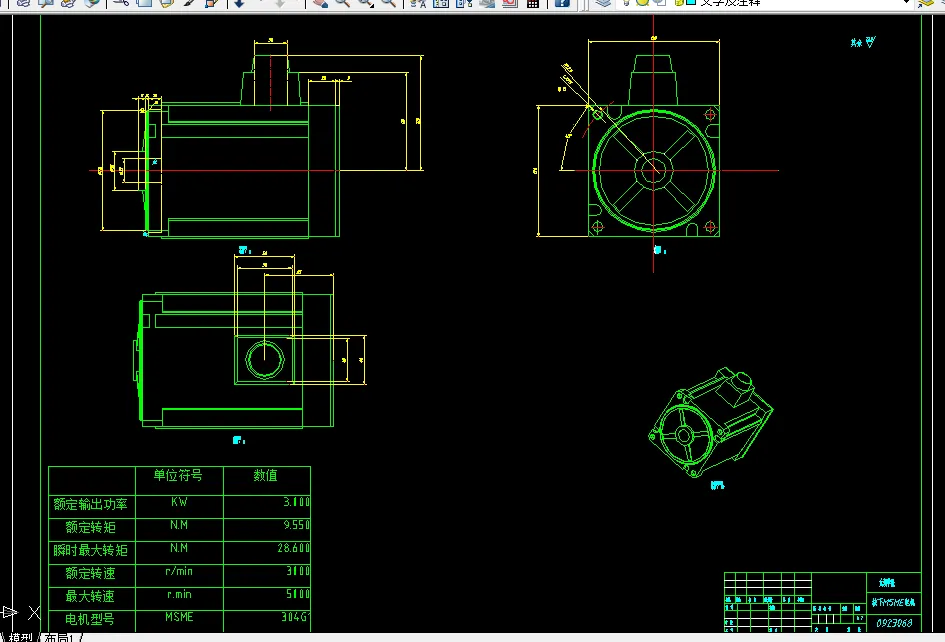The height and width of the screenshot is (642, 945).
Task: Click the QuickCalc calculator icon
Action: pos(533,2)
